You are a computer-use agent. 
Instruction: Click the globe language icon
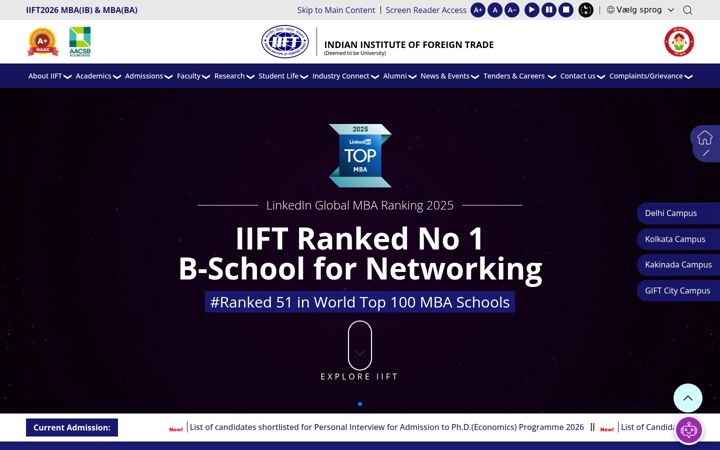pyautogui.click(x=610, y=10)
